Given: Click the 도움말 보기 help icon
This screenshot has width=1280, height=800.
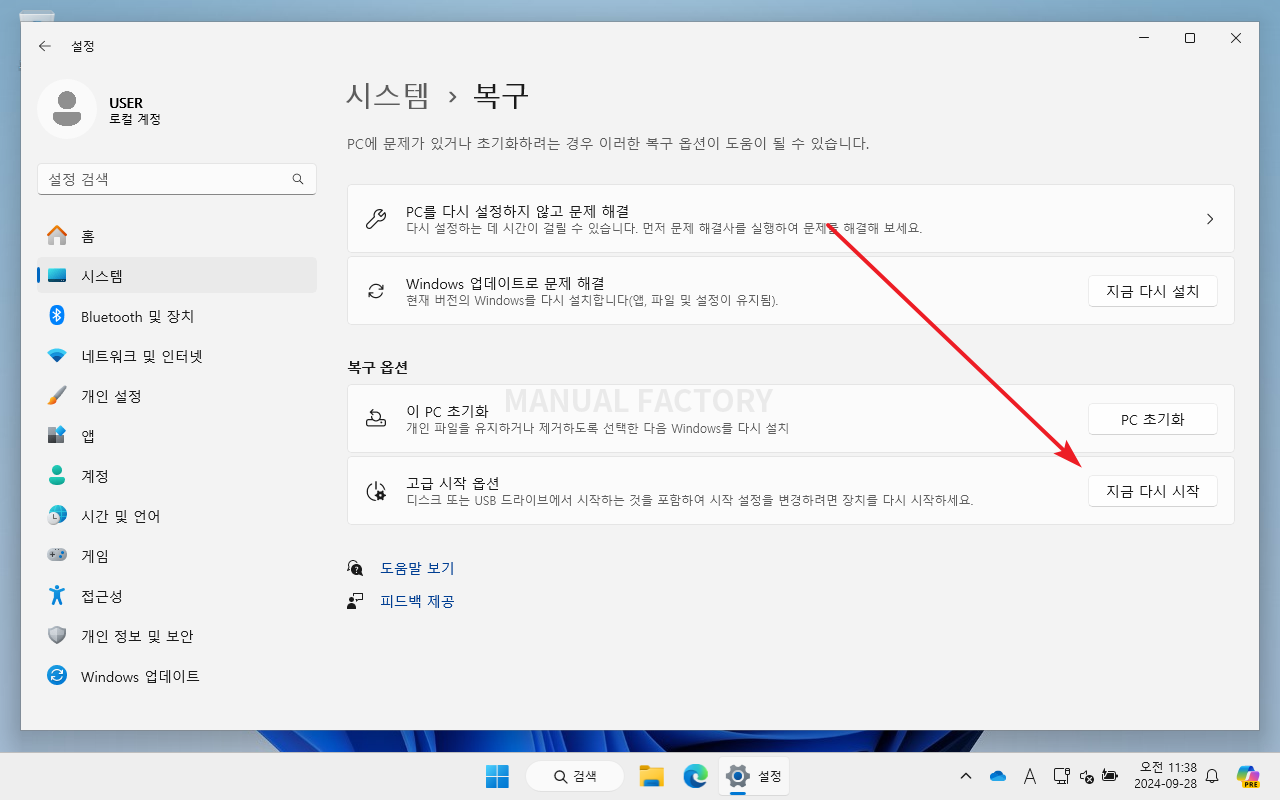Looking at the screenshot, I should click(x=355, y=568).
